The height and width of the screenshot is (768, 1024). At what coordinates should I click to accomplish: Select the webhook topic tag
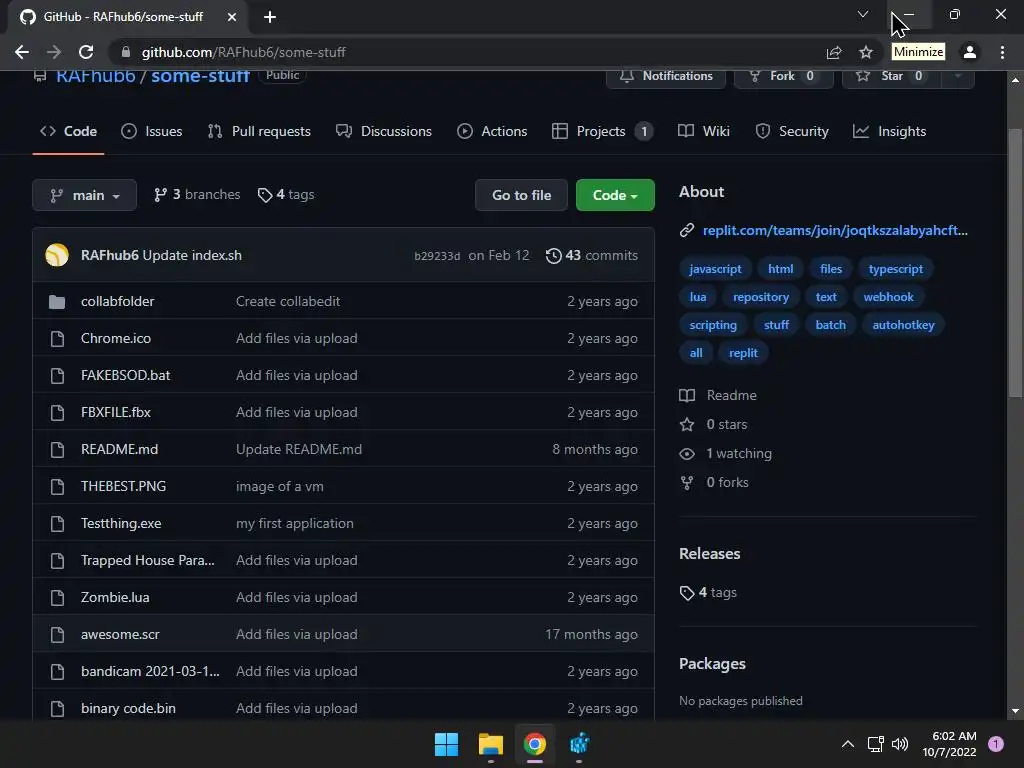pos(888,297)
